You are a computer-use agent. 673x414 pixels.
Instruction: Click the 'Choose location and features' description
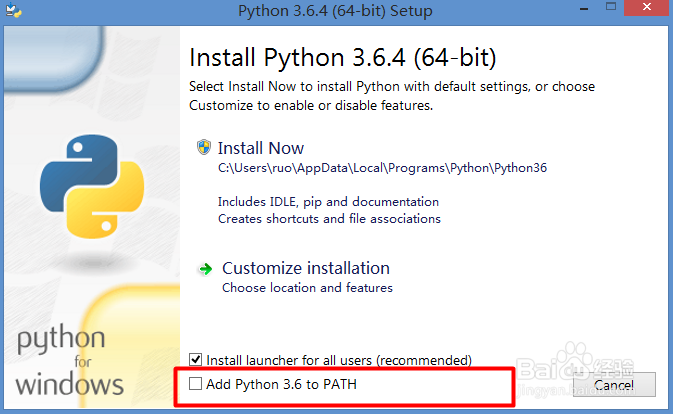tap(307, 288)
